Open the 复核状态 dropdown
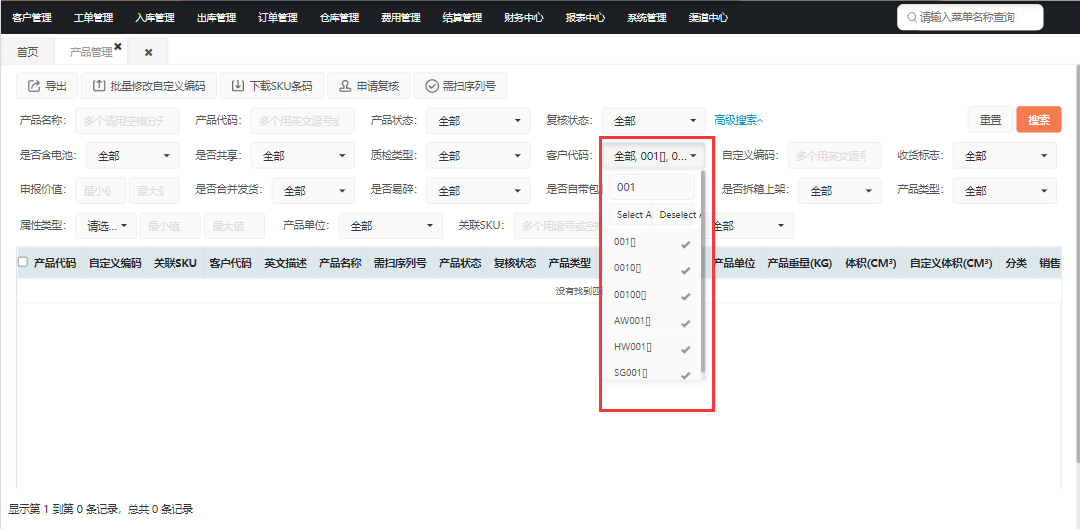The image size is (1080, 529). pos(654,121)
